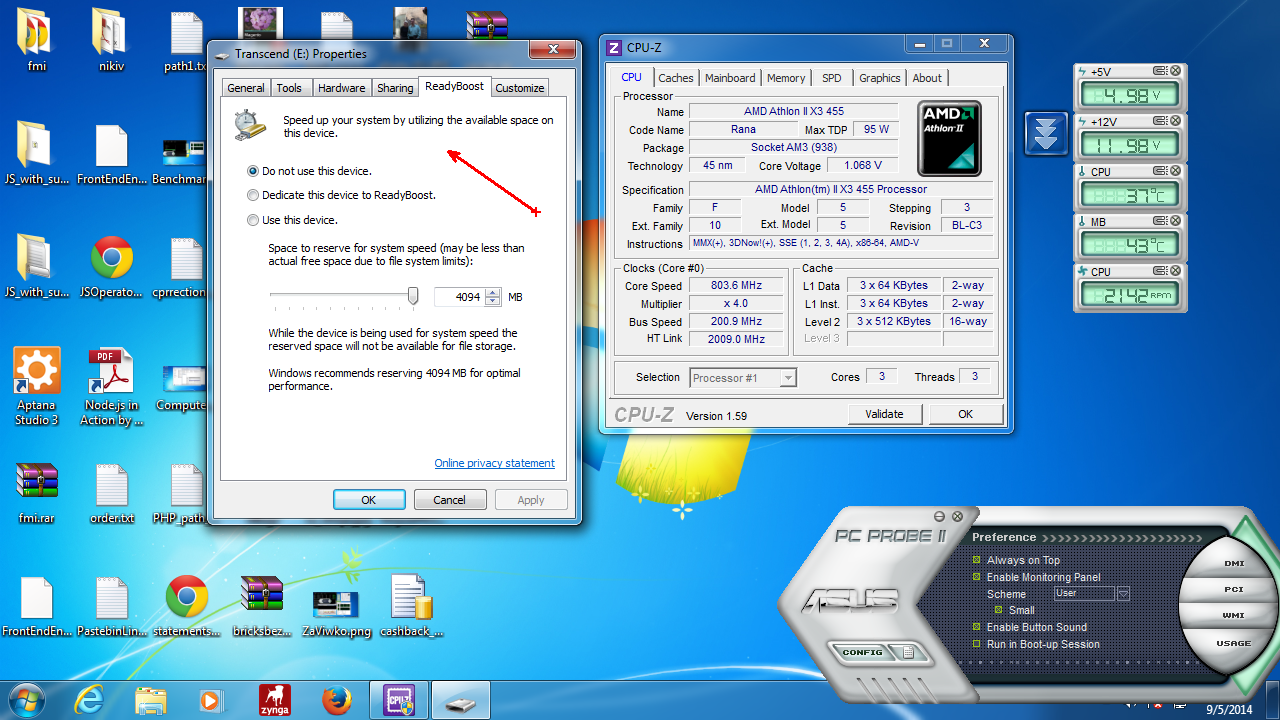
Task: Switch to Caches tab in CPU-Z
Action: pos(676,78)
